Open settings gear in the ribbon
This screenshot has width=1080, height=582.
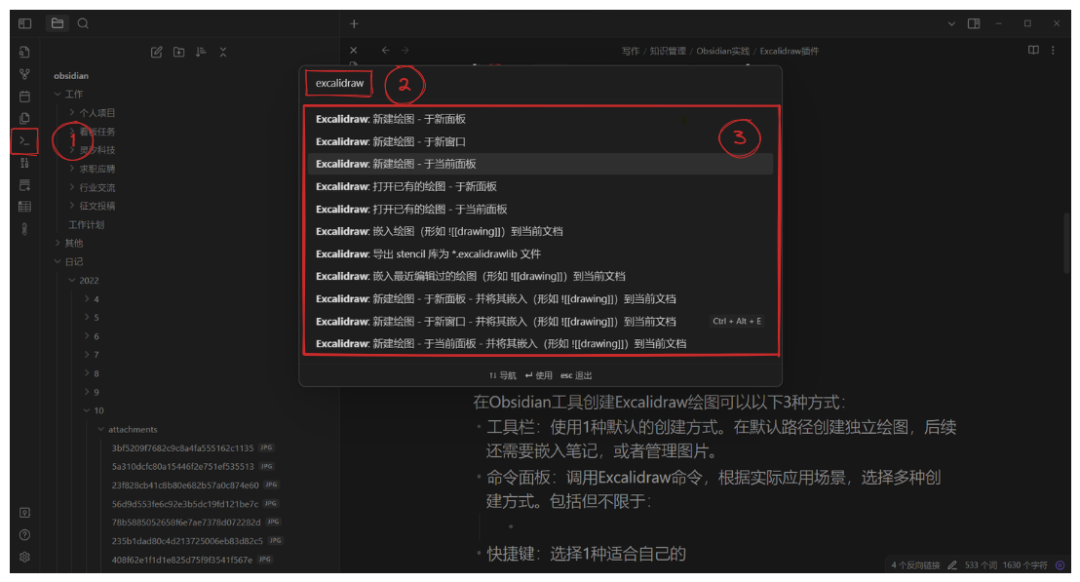point(25,557)
